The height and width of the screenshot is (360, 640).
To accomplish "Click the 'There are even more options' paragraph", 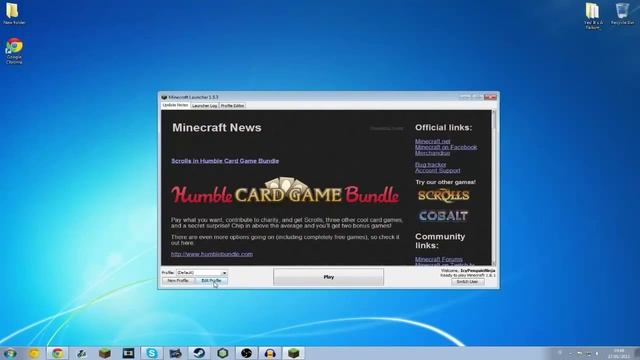I will click(x=285, y=240).
